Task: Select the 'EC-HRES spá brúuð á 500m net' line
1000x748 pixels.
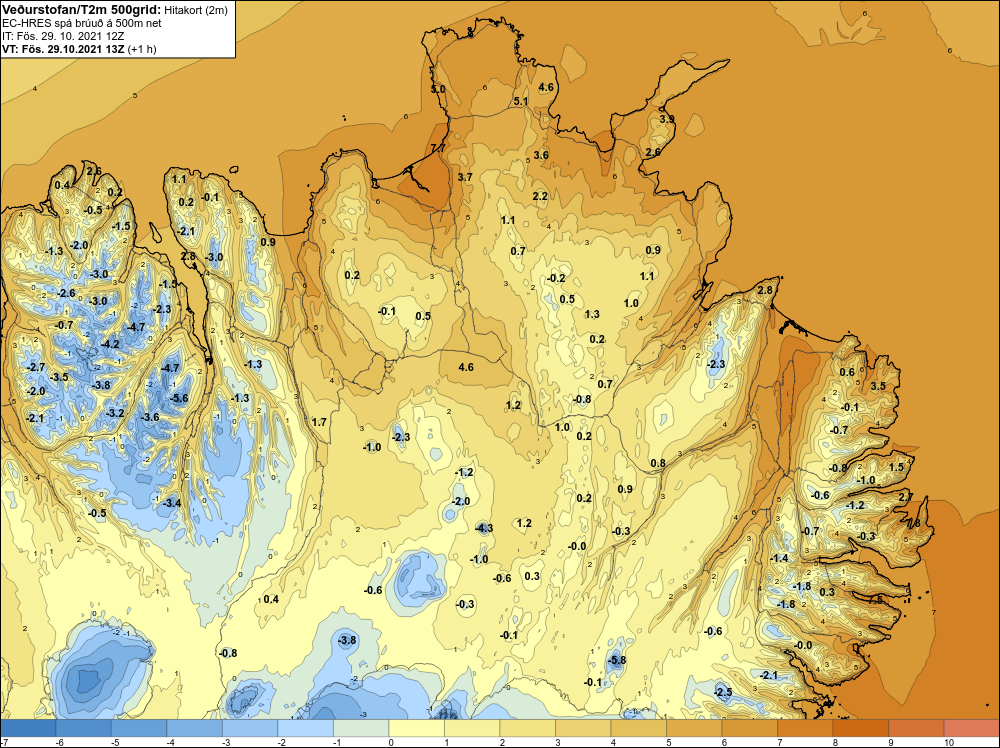Action: [x=82, y=23]
